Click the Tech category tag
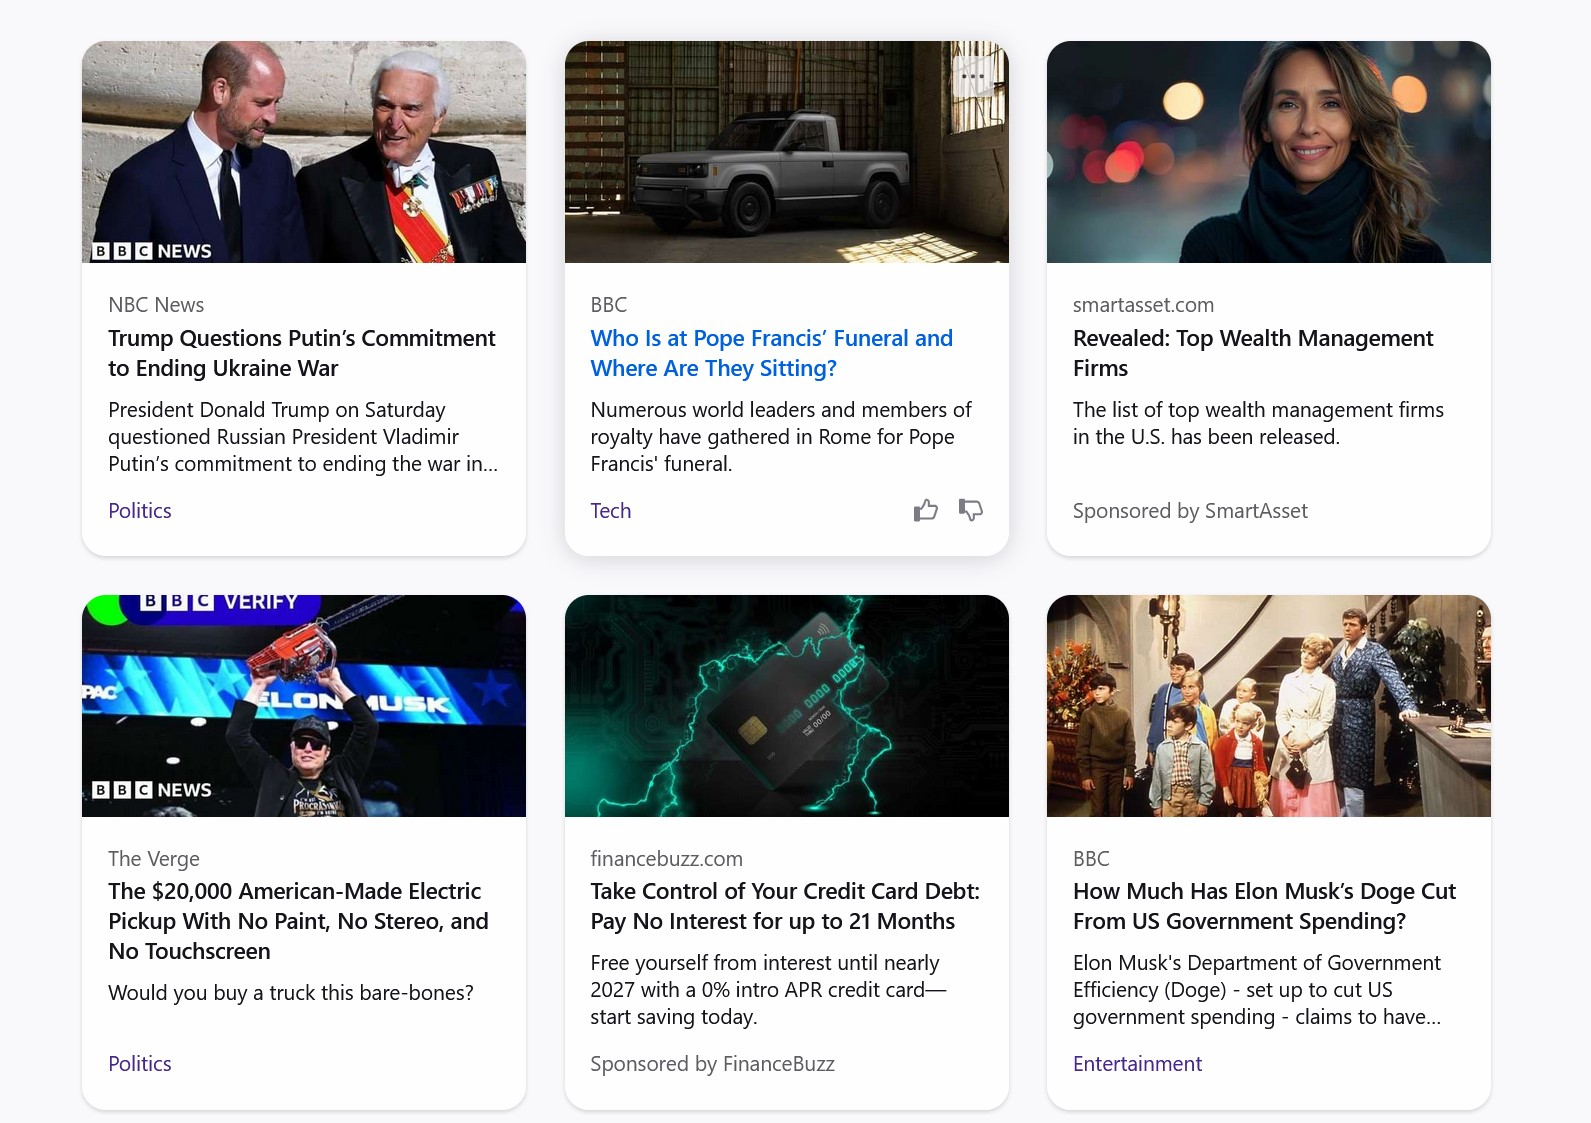 610,511
